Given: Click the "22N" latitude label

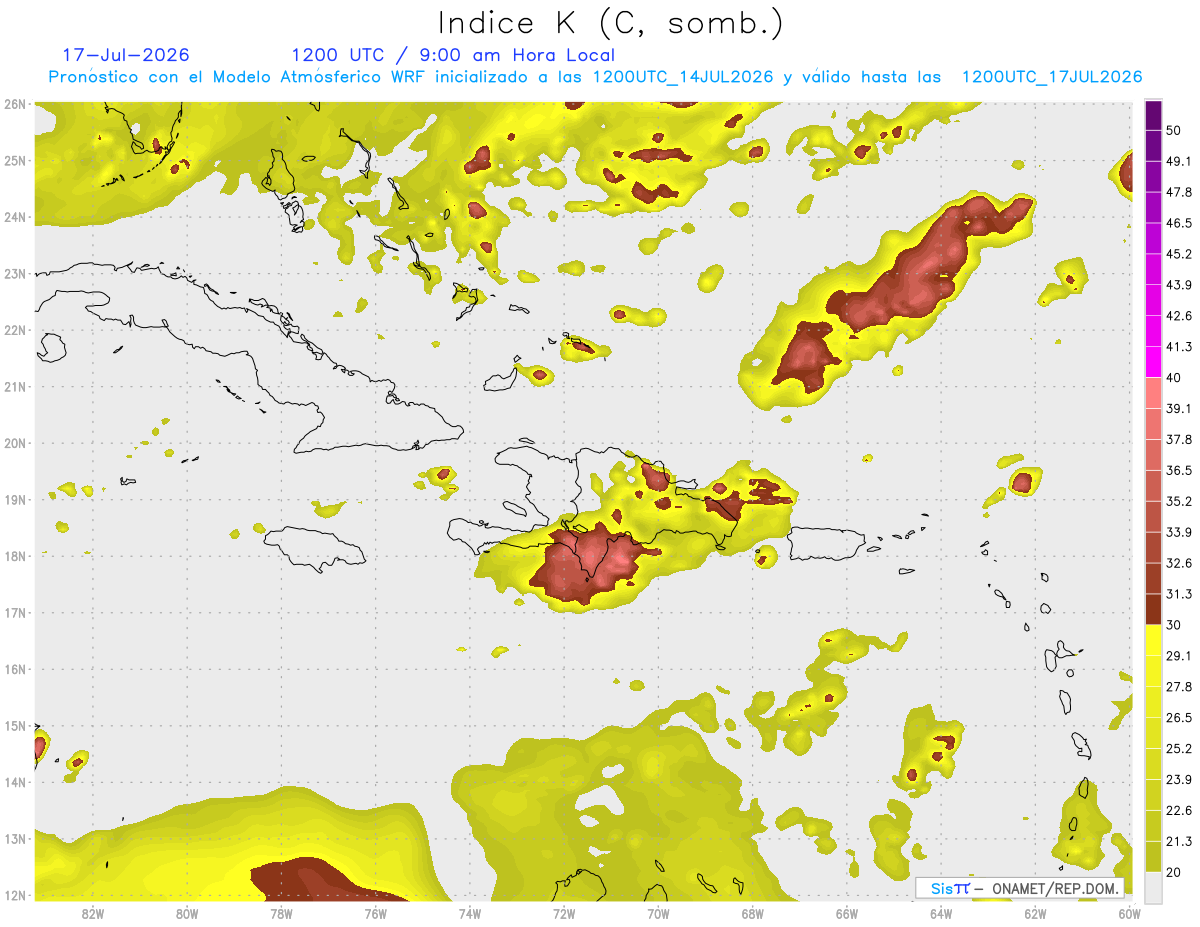Looking at the screenshot, I should click(x=15, y=330).
